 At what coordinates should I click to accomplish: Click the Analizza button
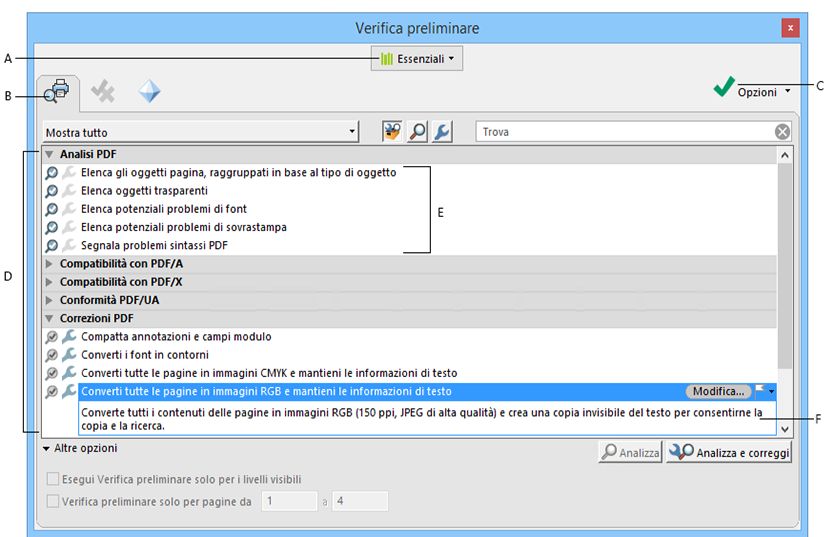pos(630,452)
